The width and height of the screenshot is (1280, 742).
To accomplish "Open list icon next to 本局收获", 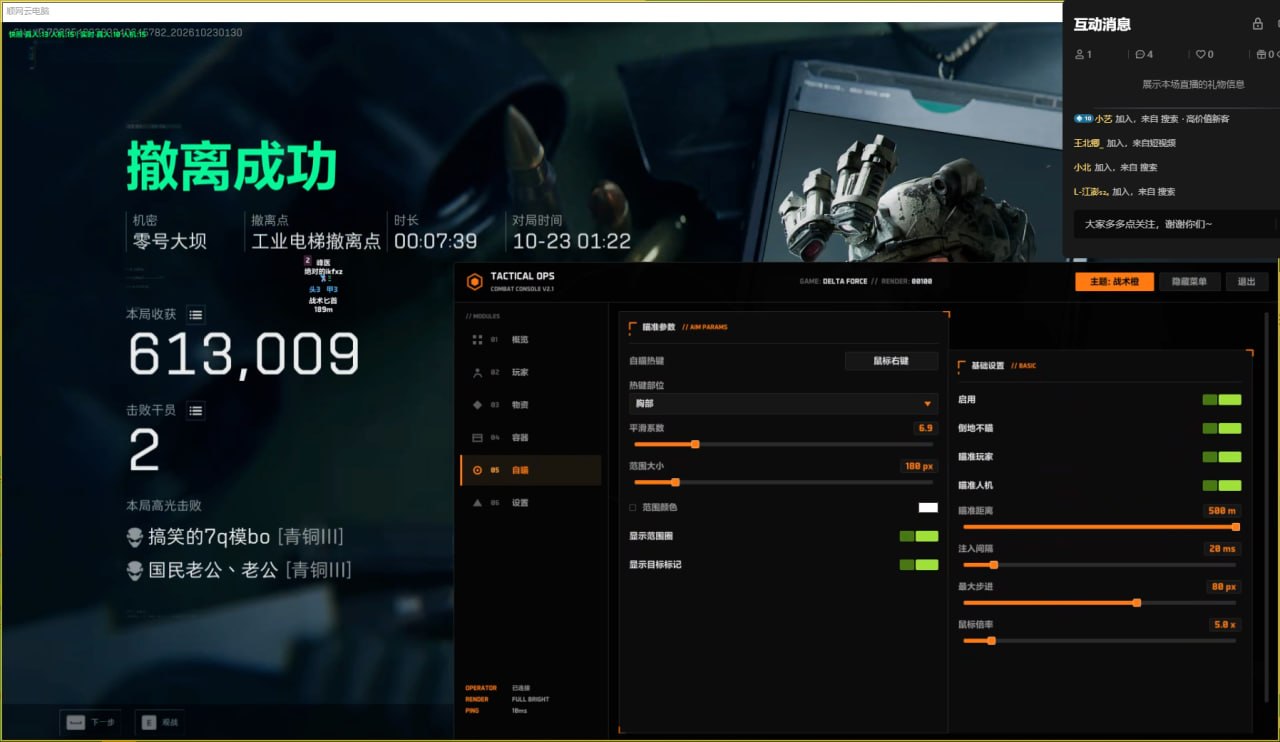I will point(195,315).
